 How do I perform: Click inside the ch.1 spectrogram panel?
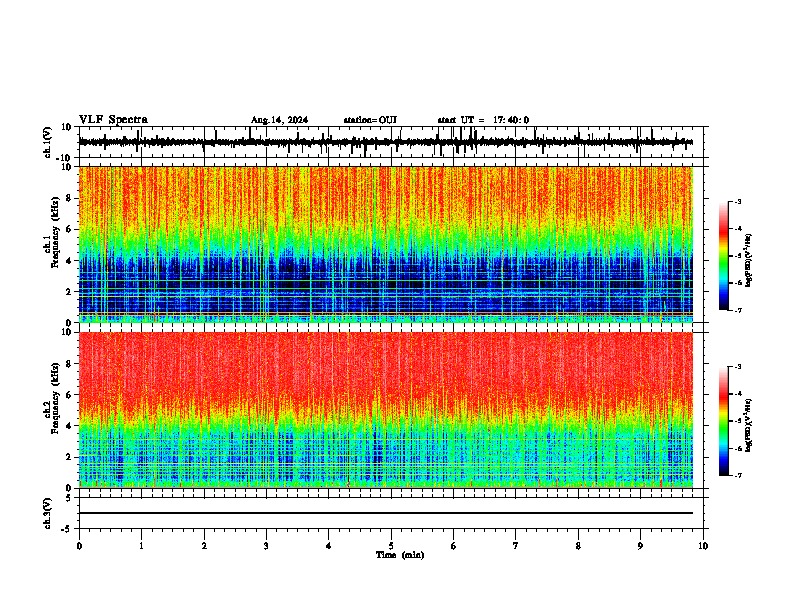(x=385, y=244)
